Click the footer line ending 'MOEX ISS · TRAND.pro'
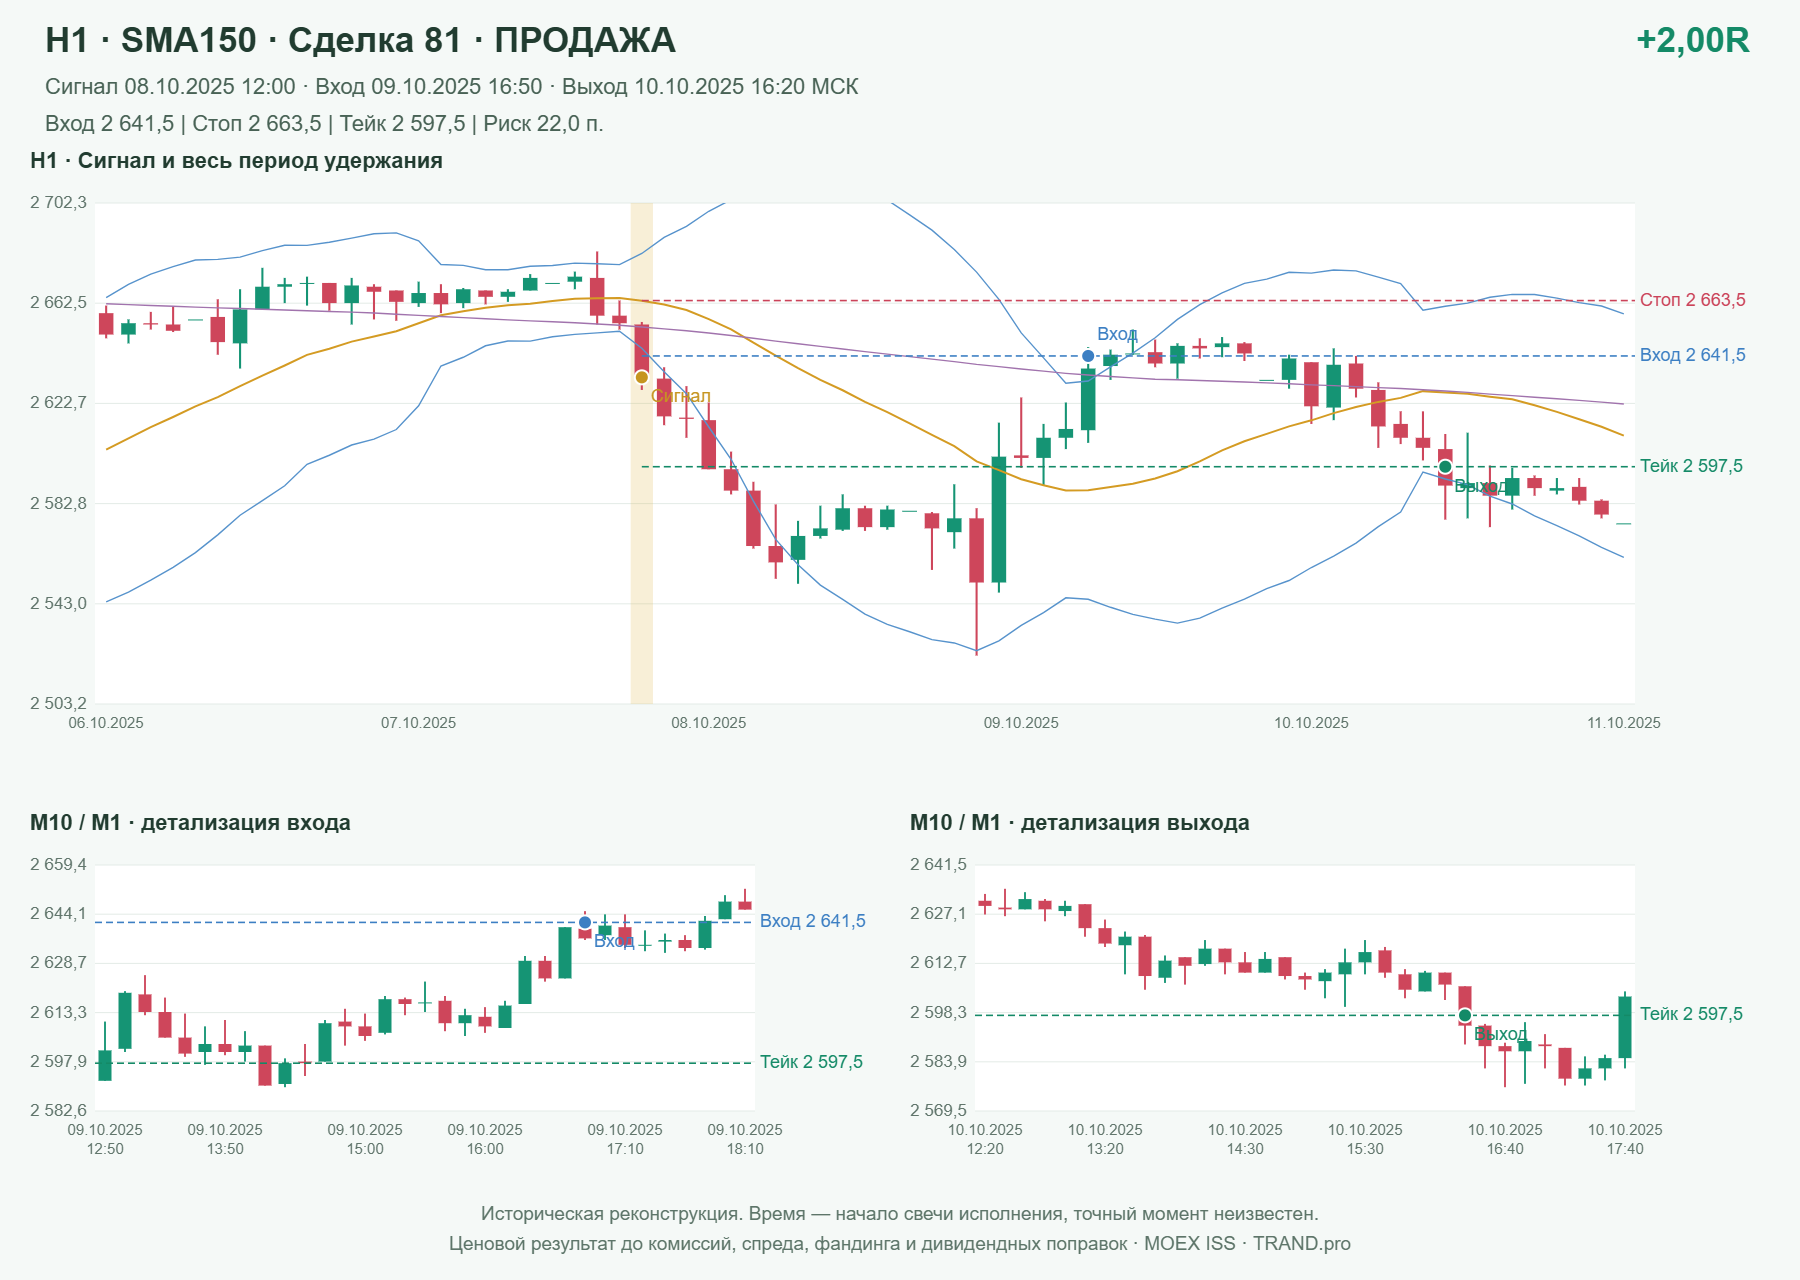This screenshot has width=1800, height=1280. 900,1244
